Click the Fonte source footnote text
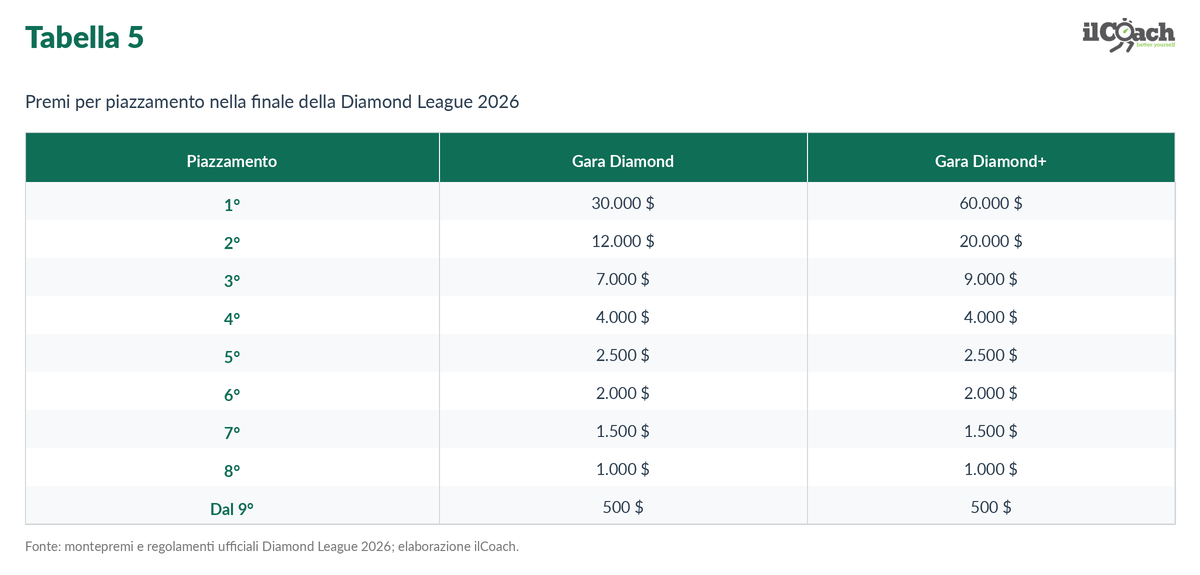The height and width of the screenshot is (575, 1200). coord(272,546)
